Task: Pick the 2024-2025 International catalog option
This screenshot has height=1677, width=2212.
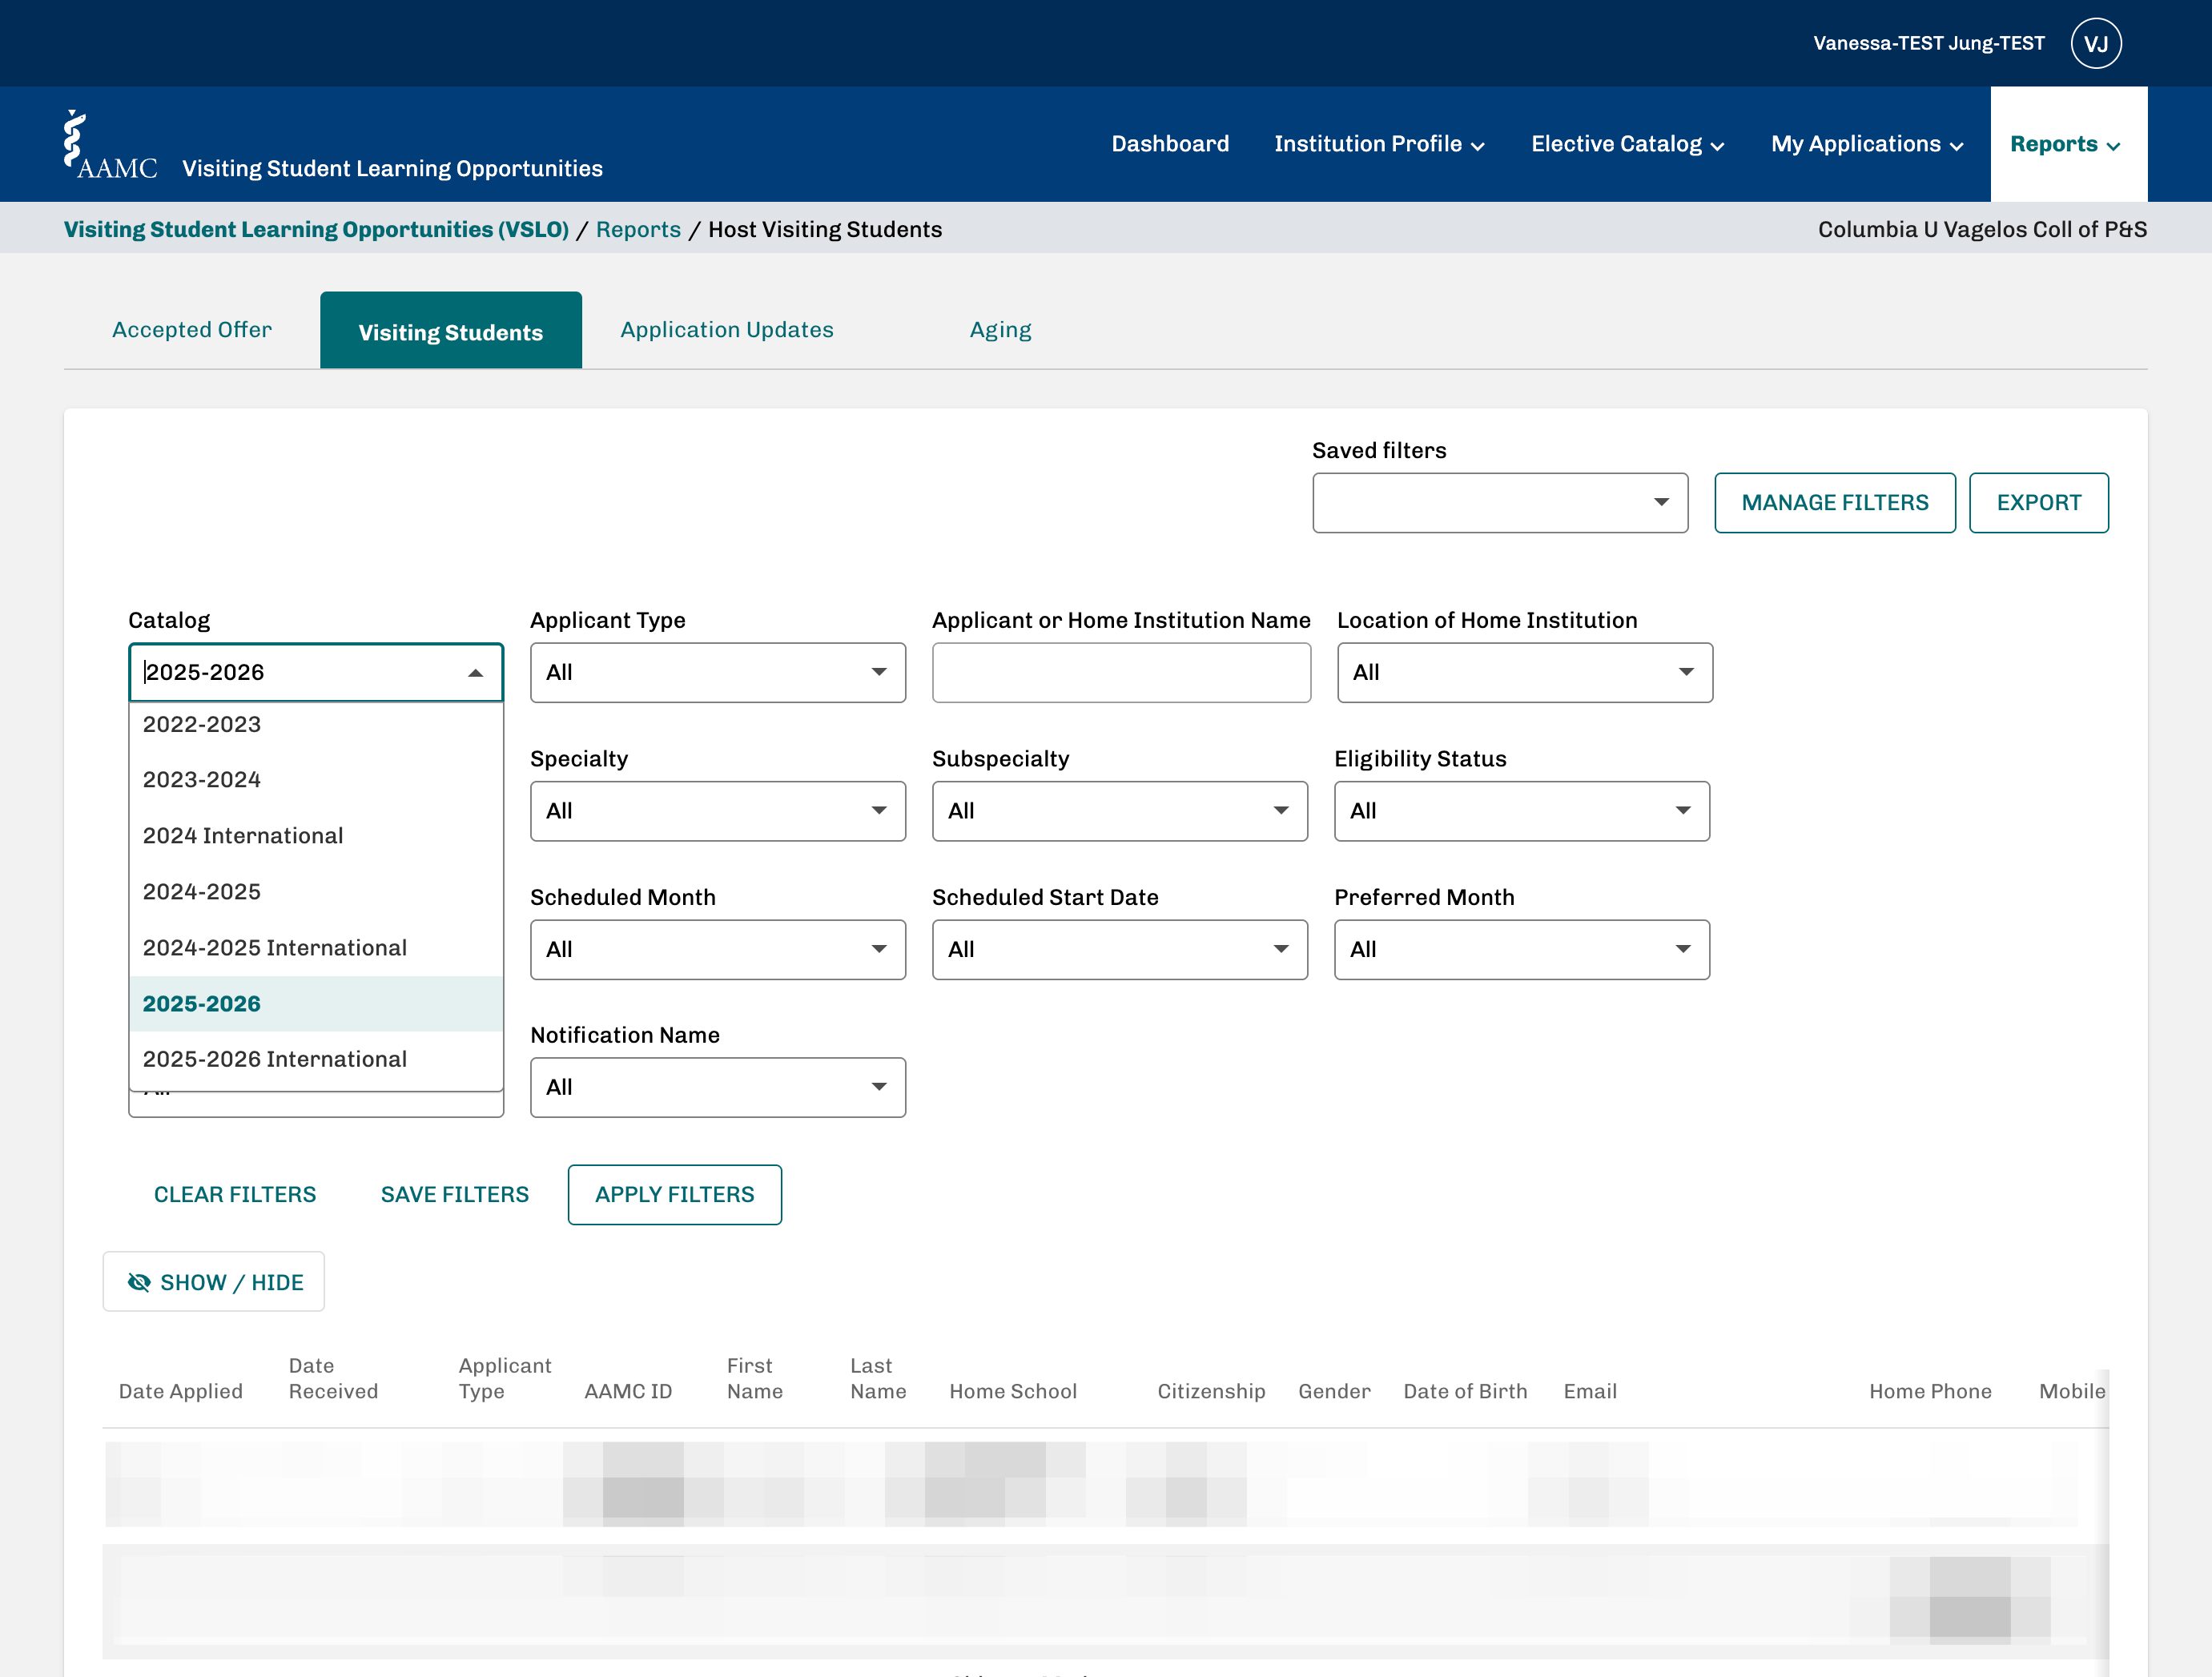Action: 316,947
